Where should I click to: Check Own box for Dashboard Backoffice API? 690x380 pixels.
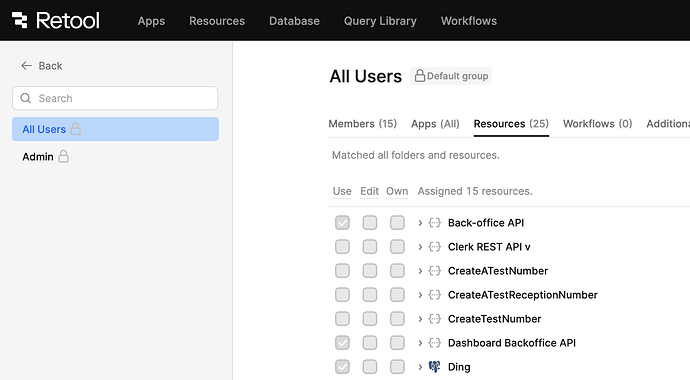pos(397,343)
